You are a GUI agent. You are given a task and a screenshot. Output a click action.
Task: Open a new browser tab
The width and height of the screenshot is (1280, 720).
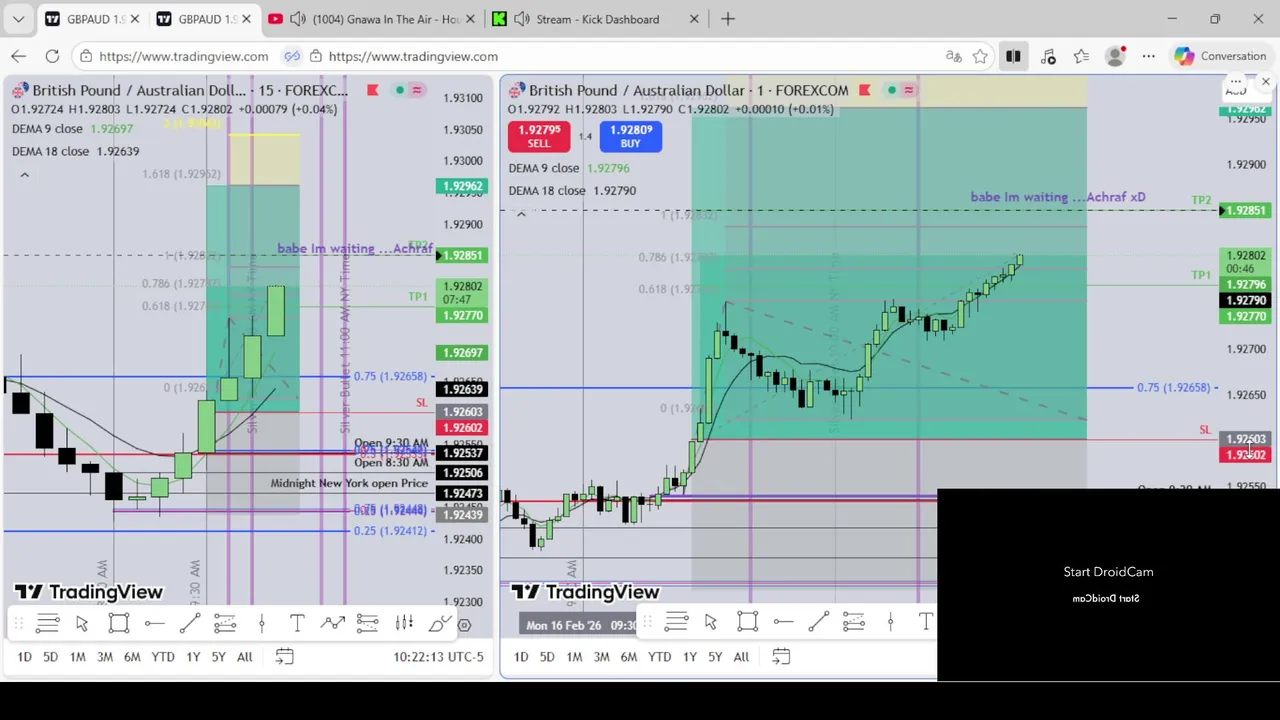728,19
